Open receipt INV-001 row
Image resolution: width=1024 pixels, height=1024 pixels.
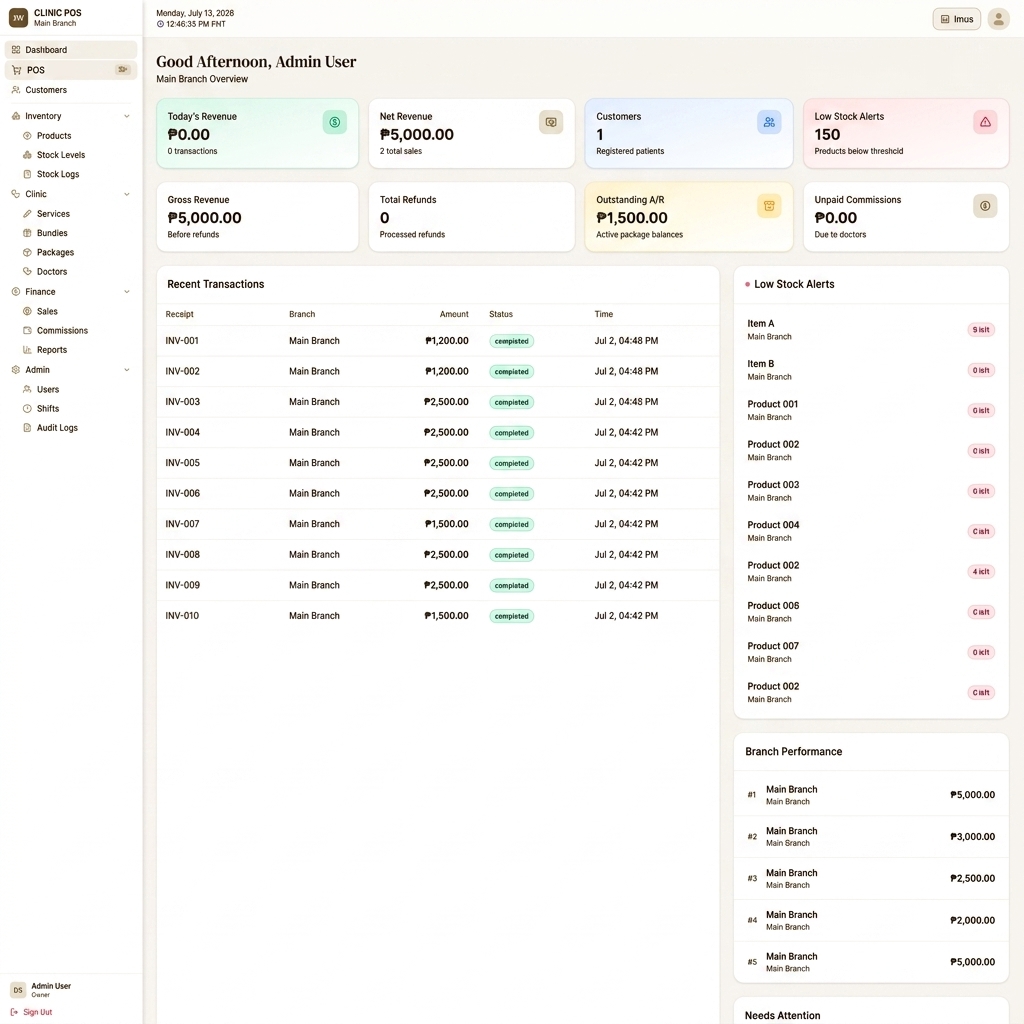[x=438, y=341]
